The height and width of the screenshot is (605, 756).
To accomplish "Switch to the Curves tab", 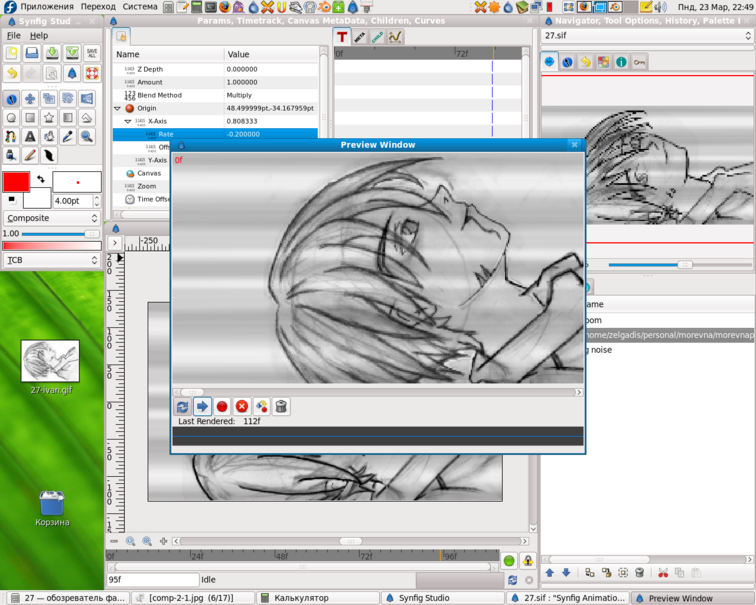I will point(395,37).
